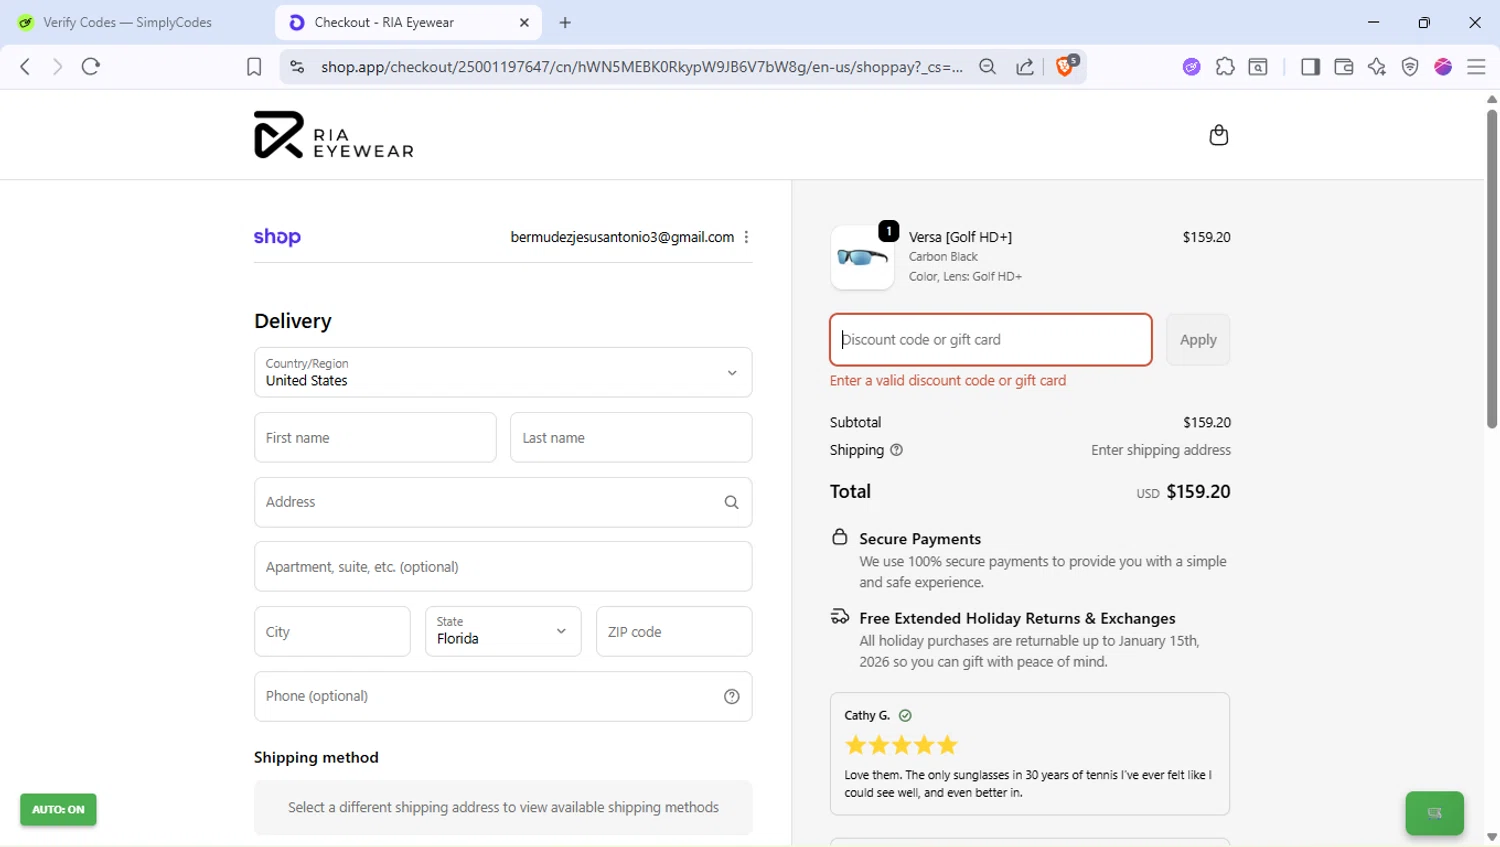Open zoom control in address bar
The width and height of the screenshot is (1500, 847).
(988, 67)
